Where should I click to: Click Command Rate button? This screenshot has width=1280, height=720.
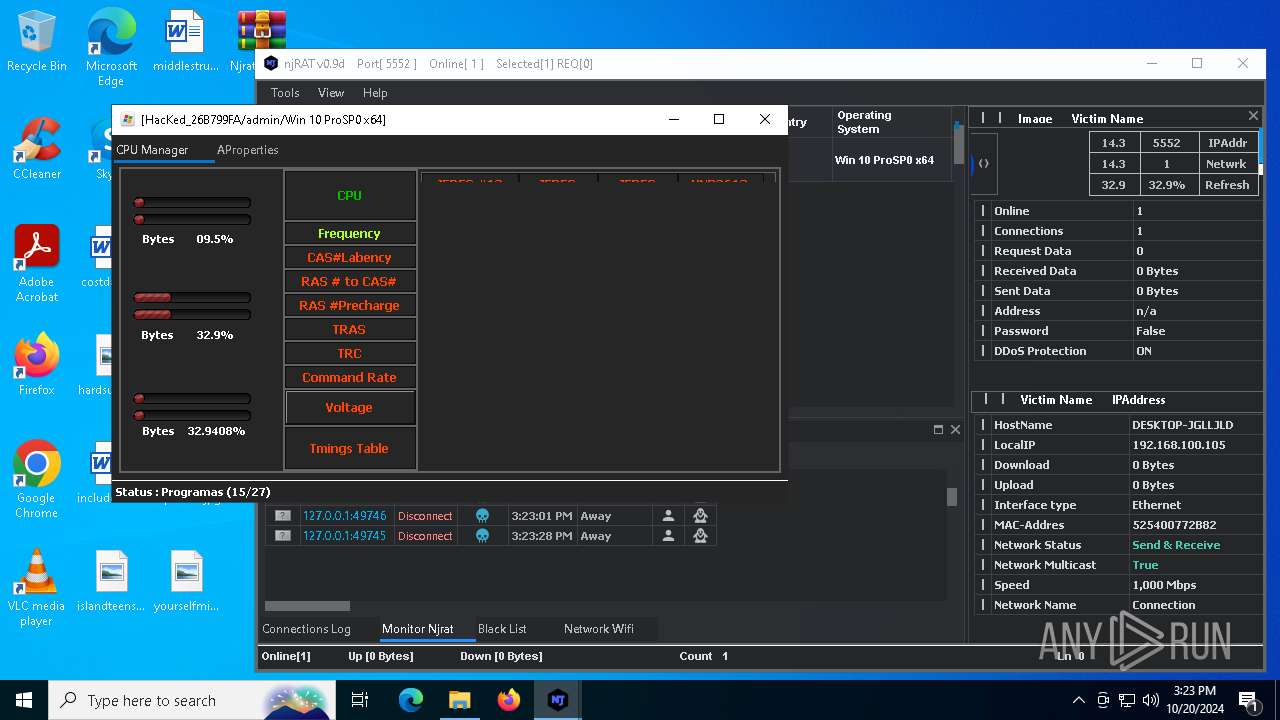pyautogui.click(x=349, y=378)
